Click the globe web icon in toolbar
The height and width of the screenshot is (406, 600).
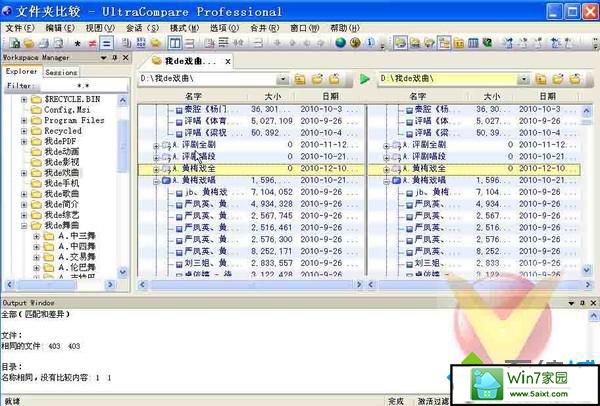click(341, 43)
